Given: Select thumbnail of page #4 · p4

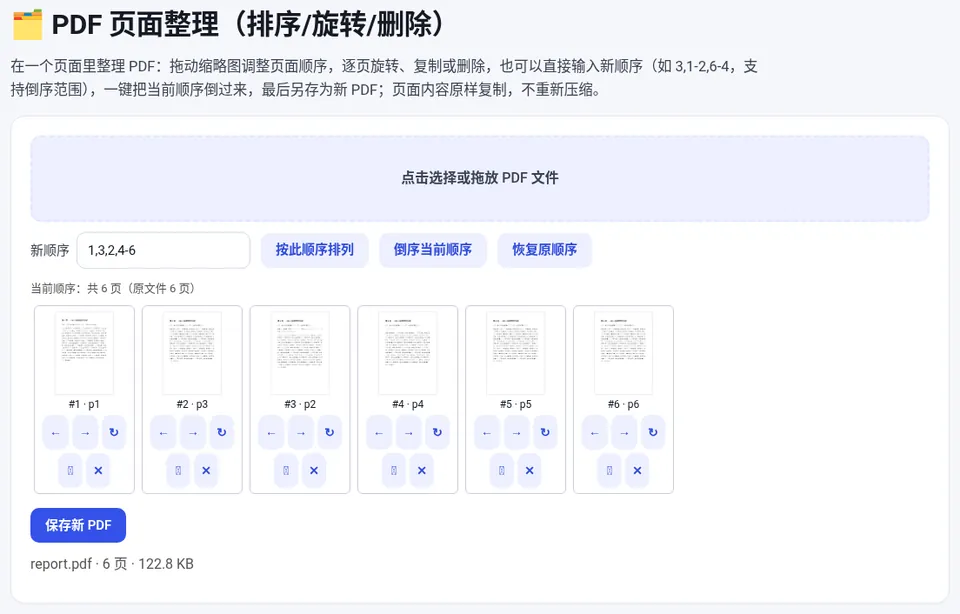Looking at the screenshot, I should 408,353.
